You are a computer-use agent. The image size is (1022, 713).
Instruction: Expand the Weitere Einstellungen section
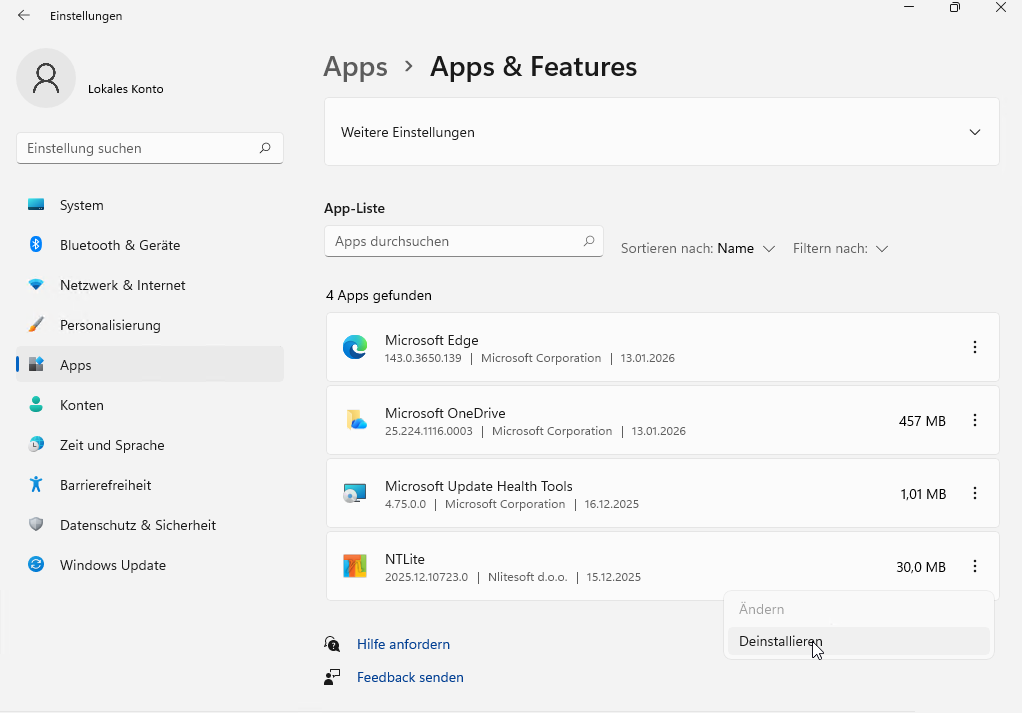coord(662,132)
